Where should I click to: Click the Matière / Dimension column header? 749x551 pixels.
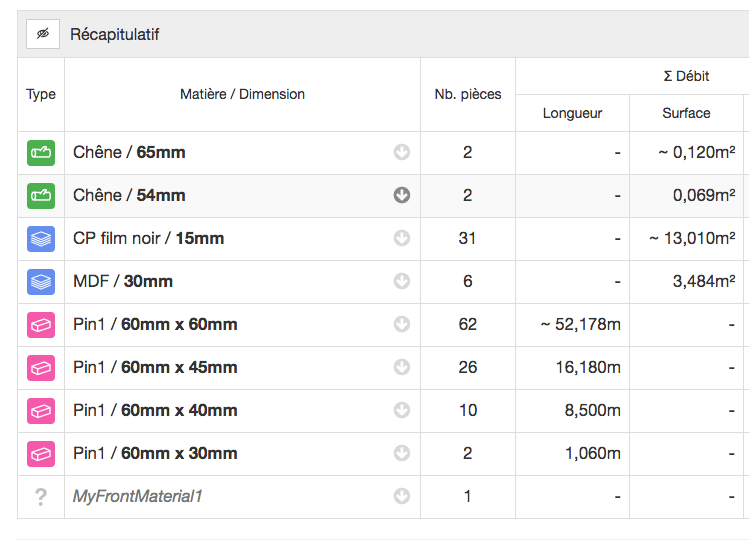(242, 94)
